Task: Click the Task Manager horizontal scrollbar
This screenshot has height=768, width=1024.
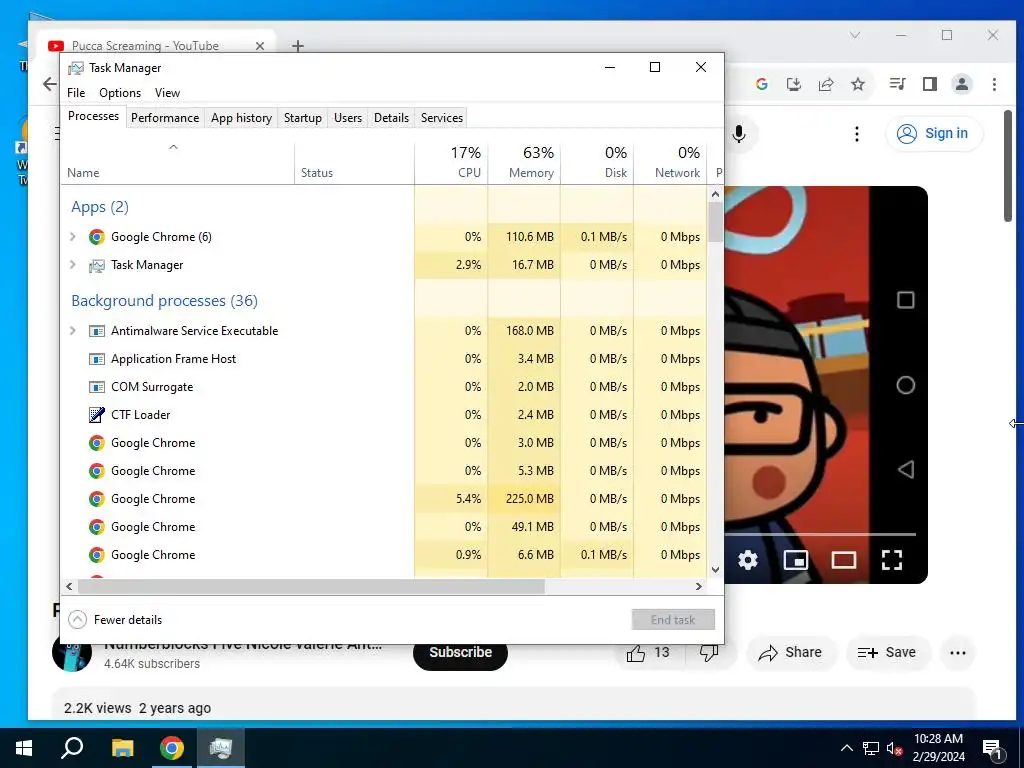Action: coord(311,586)
